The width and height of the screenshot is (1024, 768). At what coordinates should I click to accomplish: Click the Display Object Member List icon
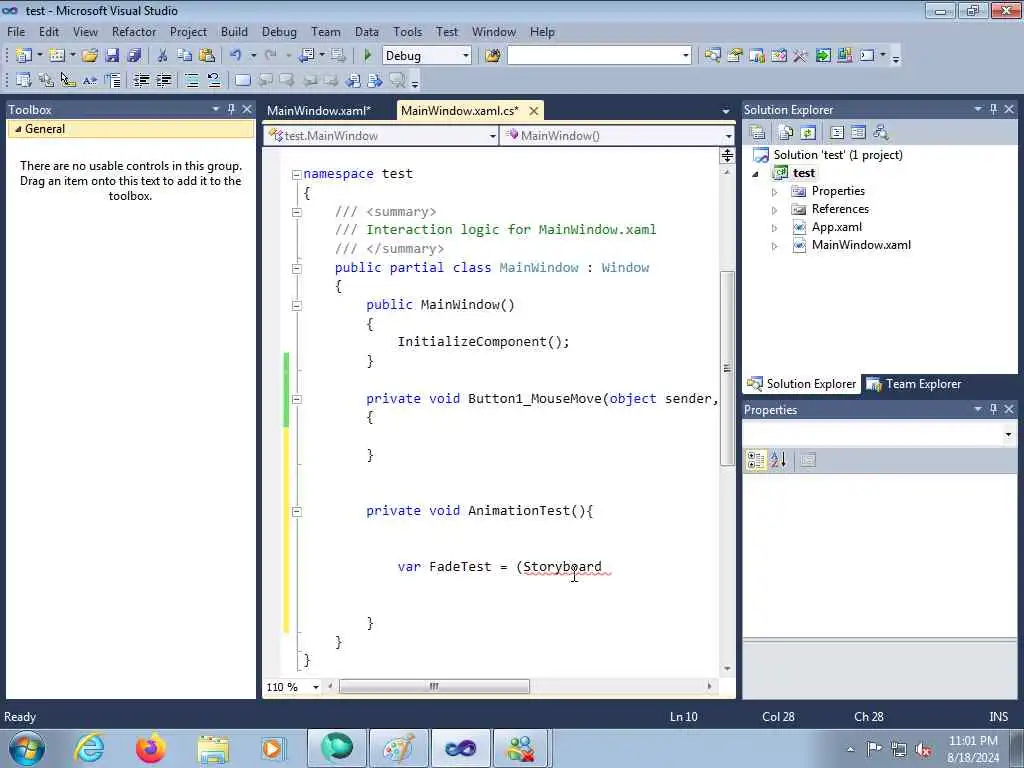[x=24, y=80]
